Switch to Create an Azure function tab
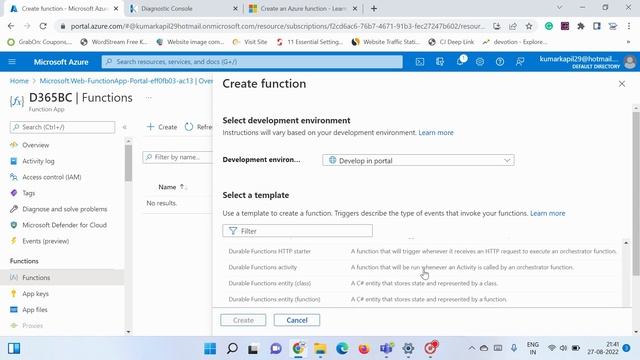640x360 pixels. click(302, 9)
